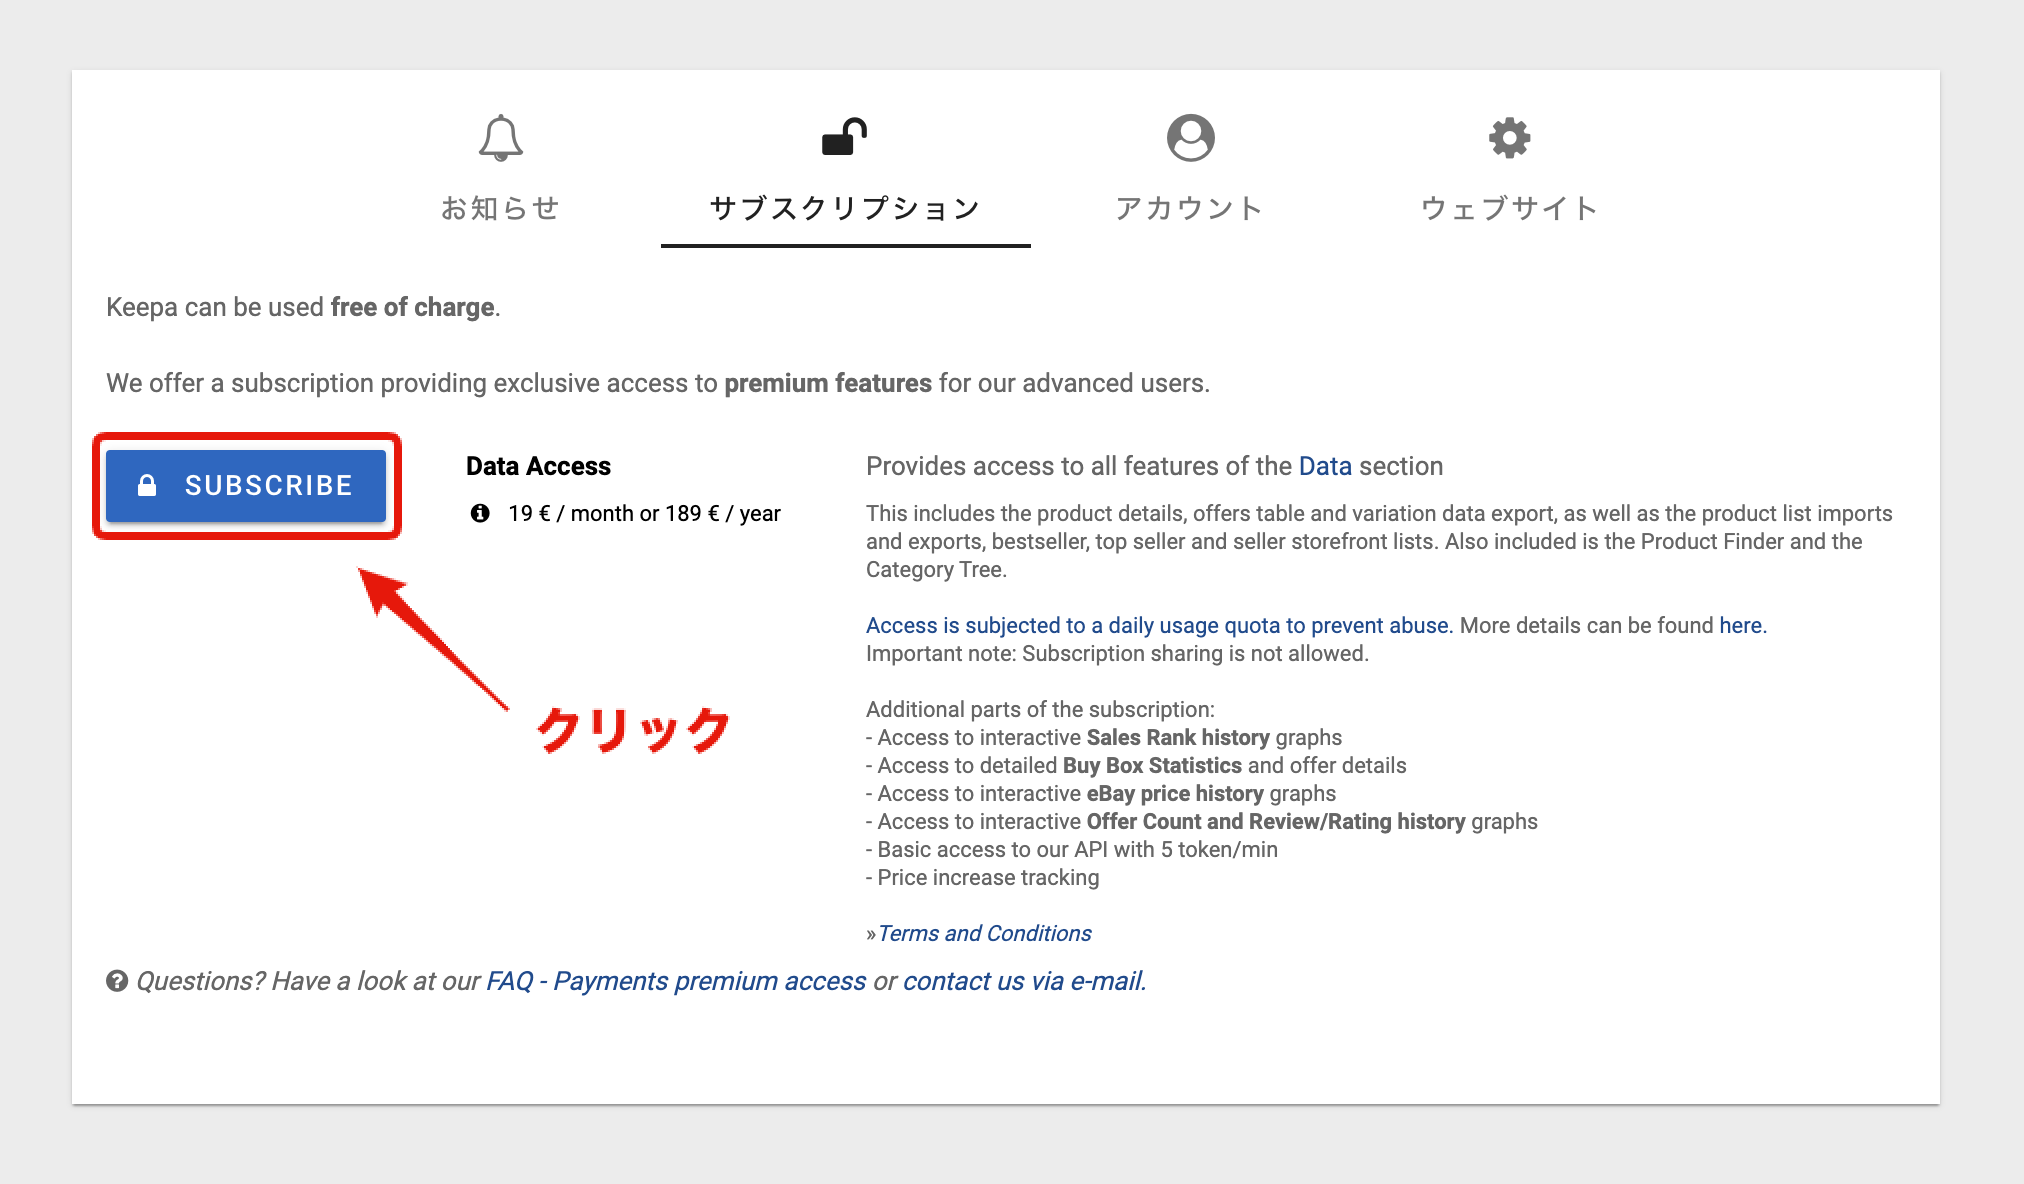
Task: Click the lock icon inside the SUBSCRIBE button
Action: coord(148,485)
